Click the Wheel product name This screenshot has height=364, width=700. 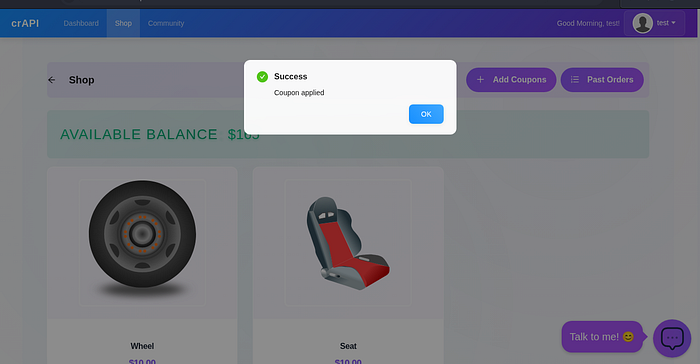click(142, 346)
